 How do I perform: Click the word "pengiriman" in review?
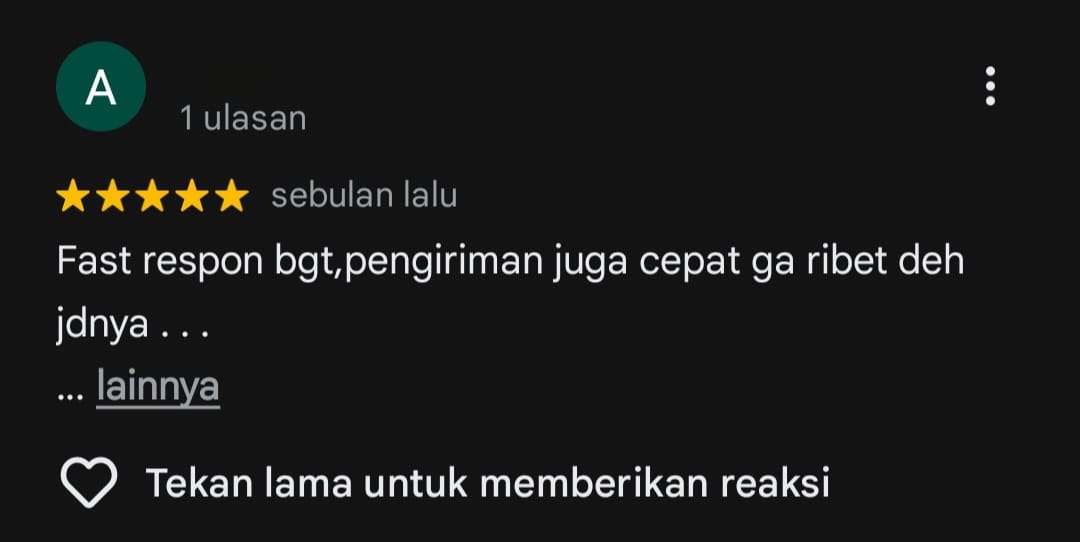[x=444, y=263]
